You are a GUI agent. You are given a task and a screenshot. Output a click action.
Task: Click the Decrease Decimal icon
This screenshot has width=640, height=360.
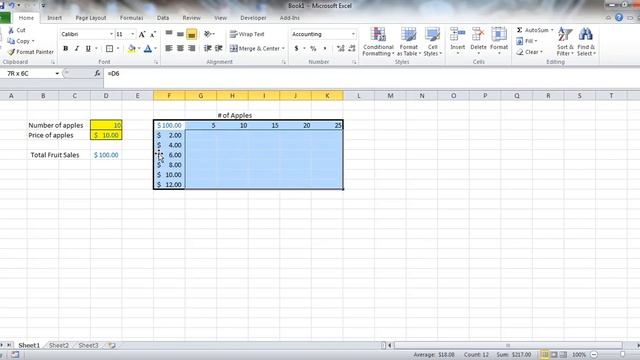coord(352,49)
